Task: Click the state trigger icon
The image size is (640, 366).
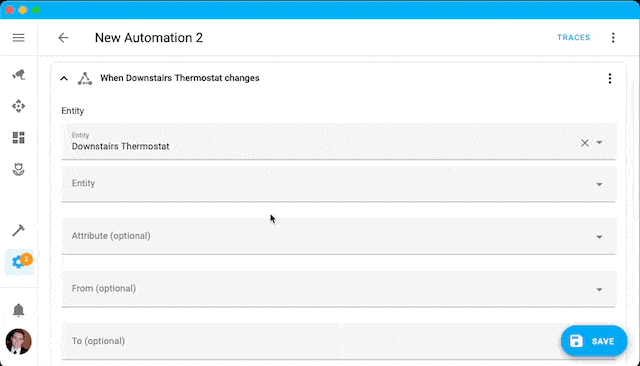Action: [x=85, y=78]
